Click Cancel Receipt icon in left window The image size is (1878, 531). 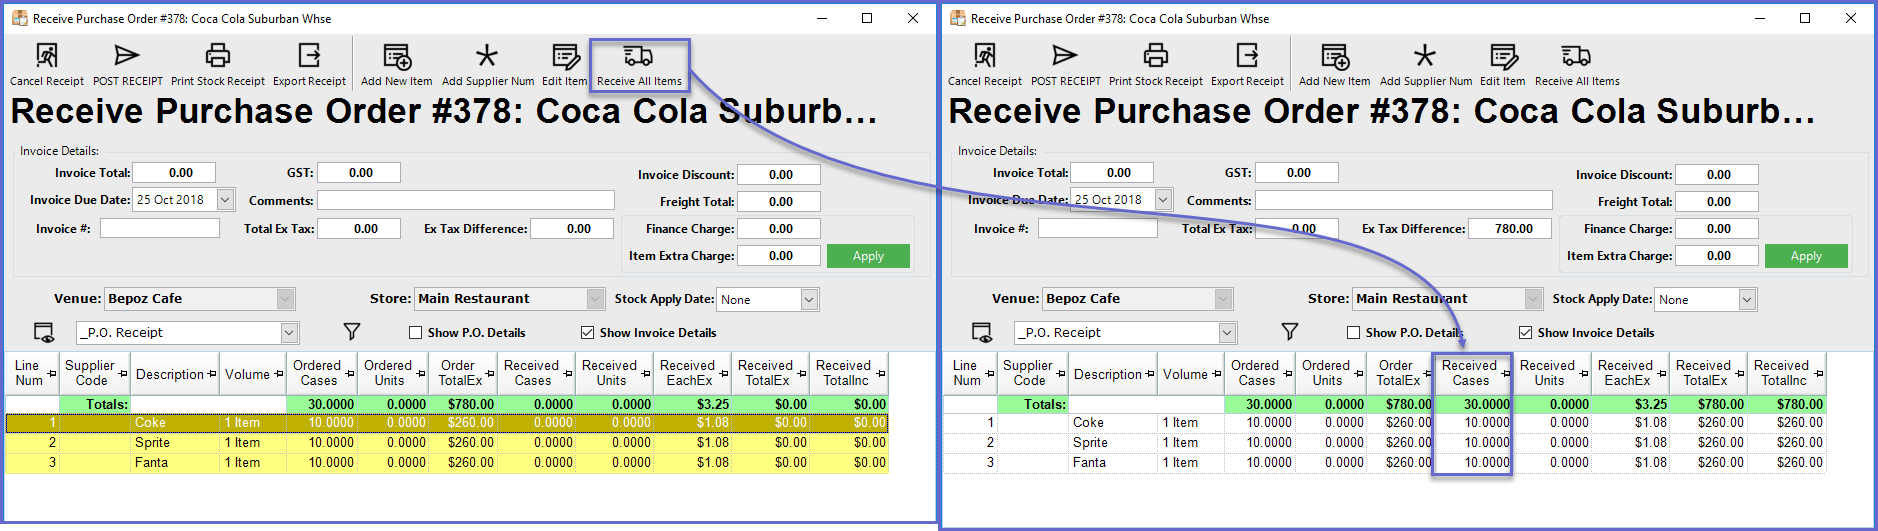pos(47,55)
